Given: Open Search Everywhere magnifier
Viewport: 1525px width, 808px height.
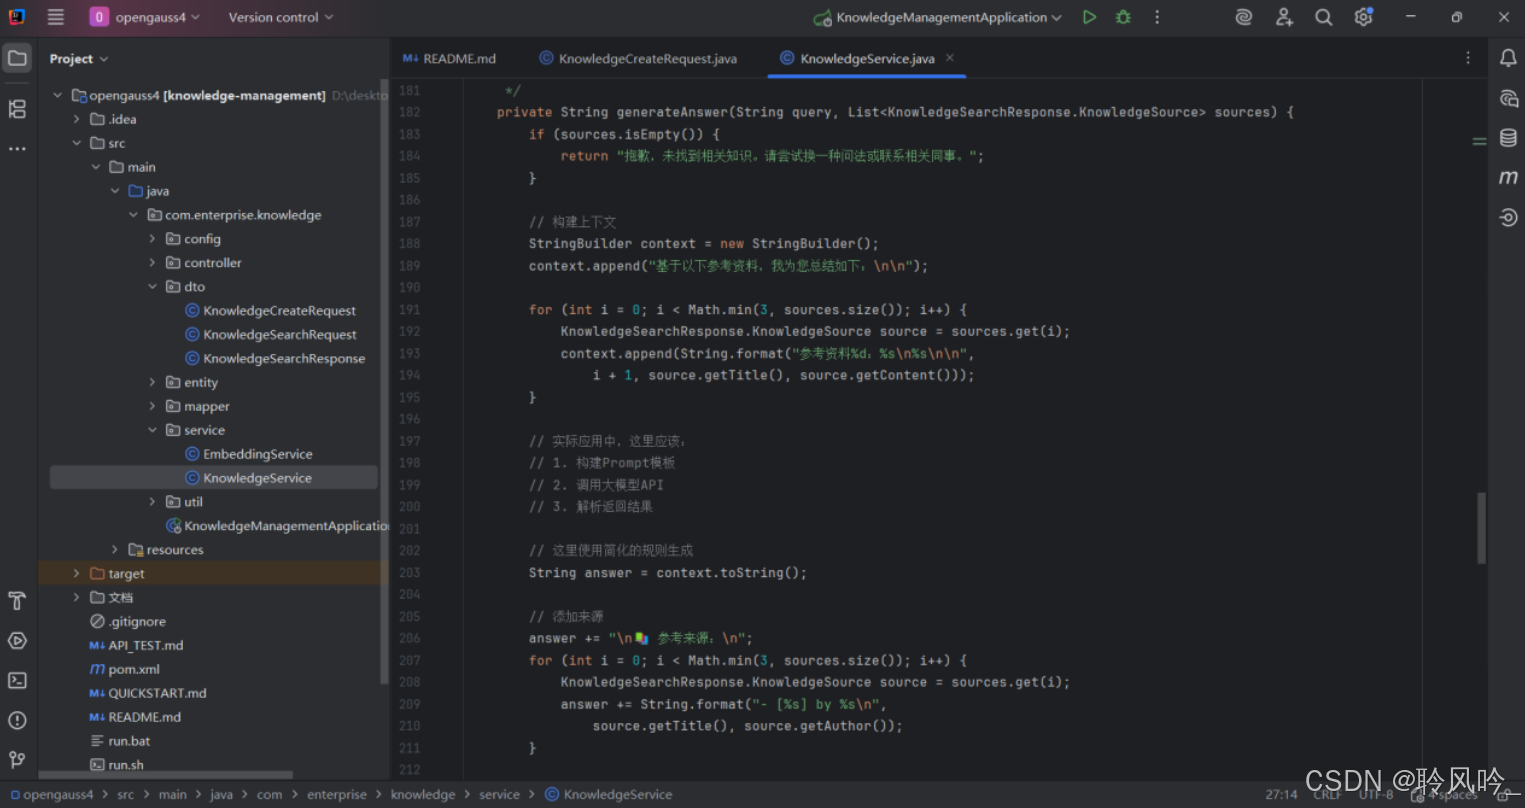Looking at the screenshot, I should [1324, 17].
